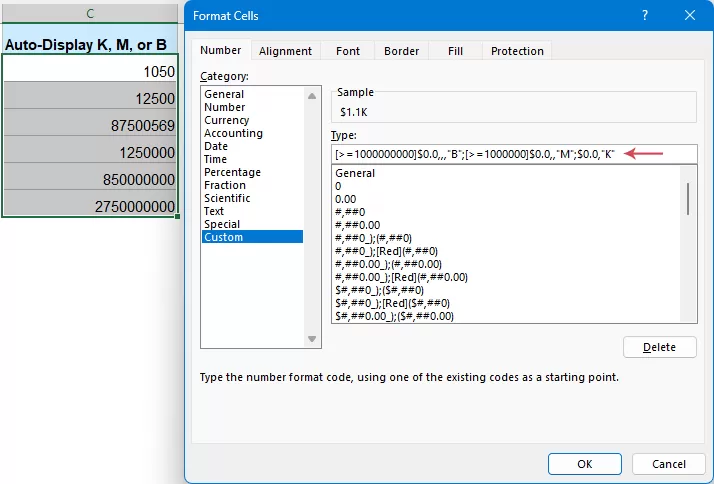This screenshot has height=484, width=714.
Task: Select the Number tab
Action: tap(221, 50)
